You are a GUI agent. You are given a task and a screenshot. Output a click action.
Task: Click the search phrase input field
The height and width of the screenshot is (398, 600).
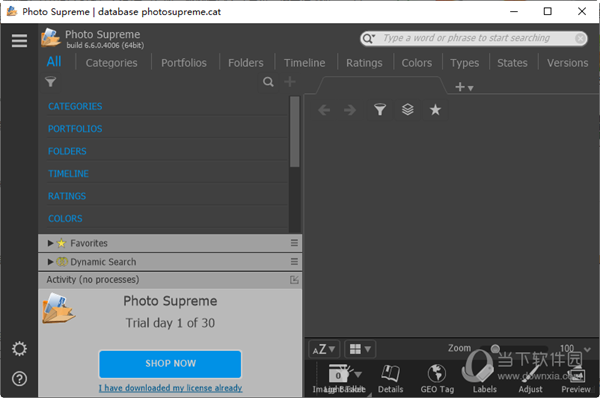[474, 38]
